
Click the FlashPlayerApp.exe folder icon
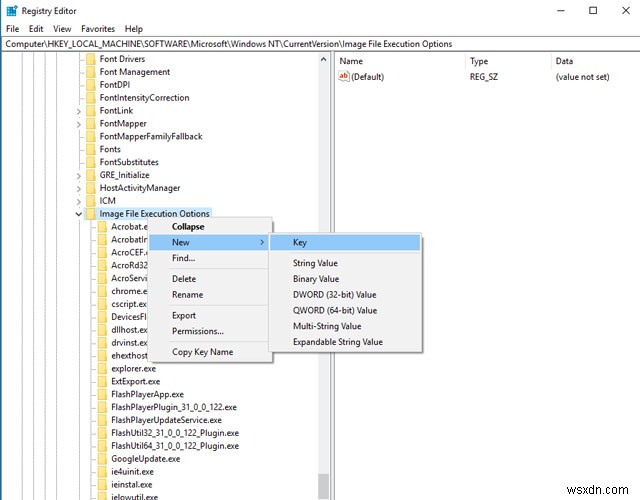point(102,394)
